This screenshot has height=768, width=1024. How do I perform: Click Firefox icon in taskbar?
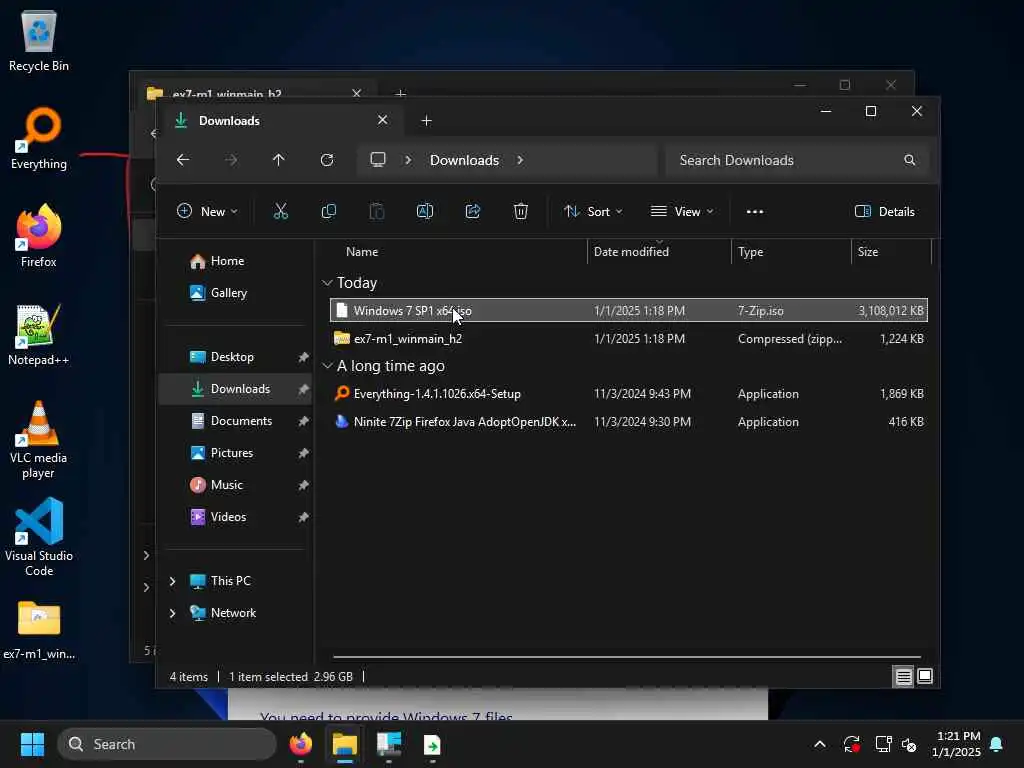(x=300, y=744)
